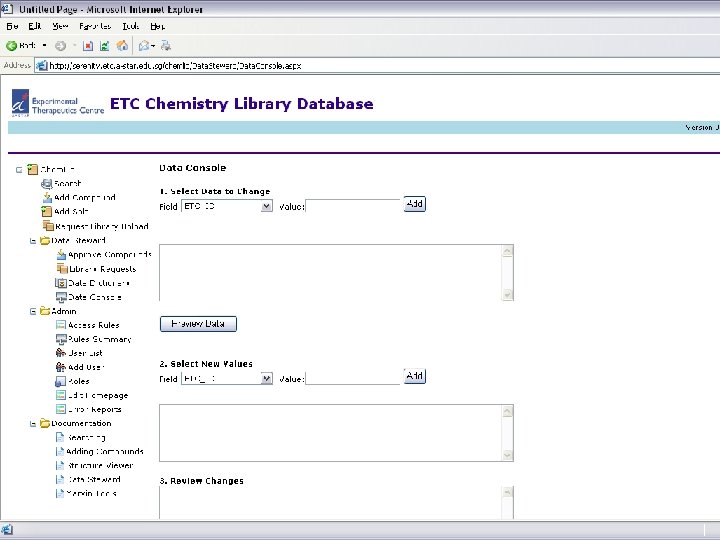Click scroll up arrow in Review Changes box
720x540 pixels.
pos(507,492)
